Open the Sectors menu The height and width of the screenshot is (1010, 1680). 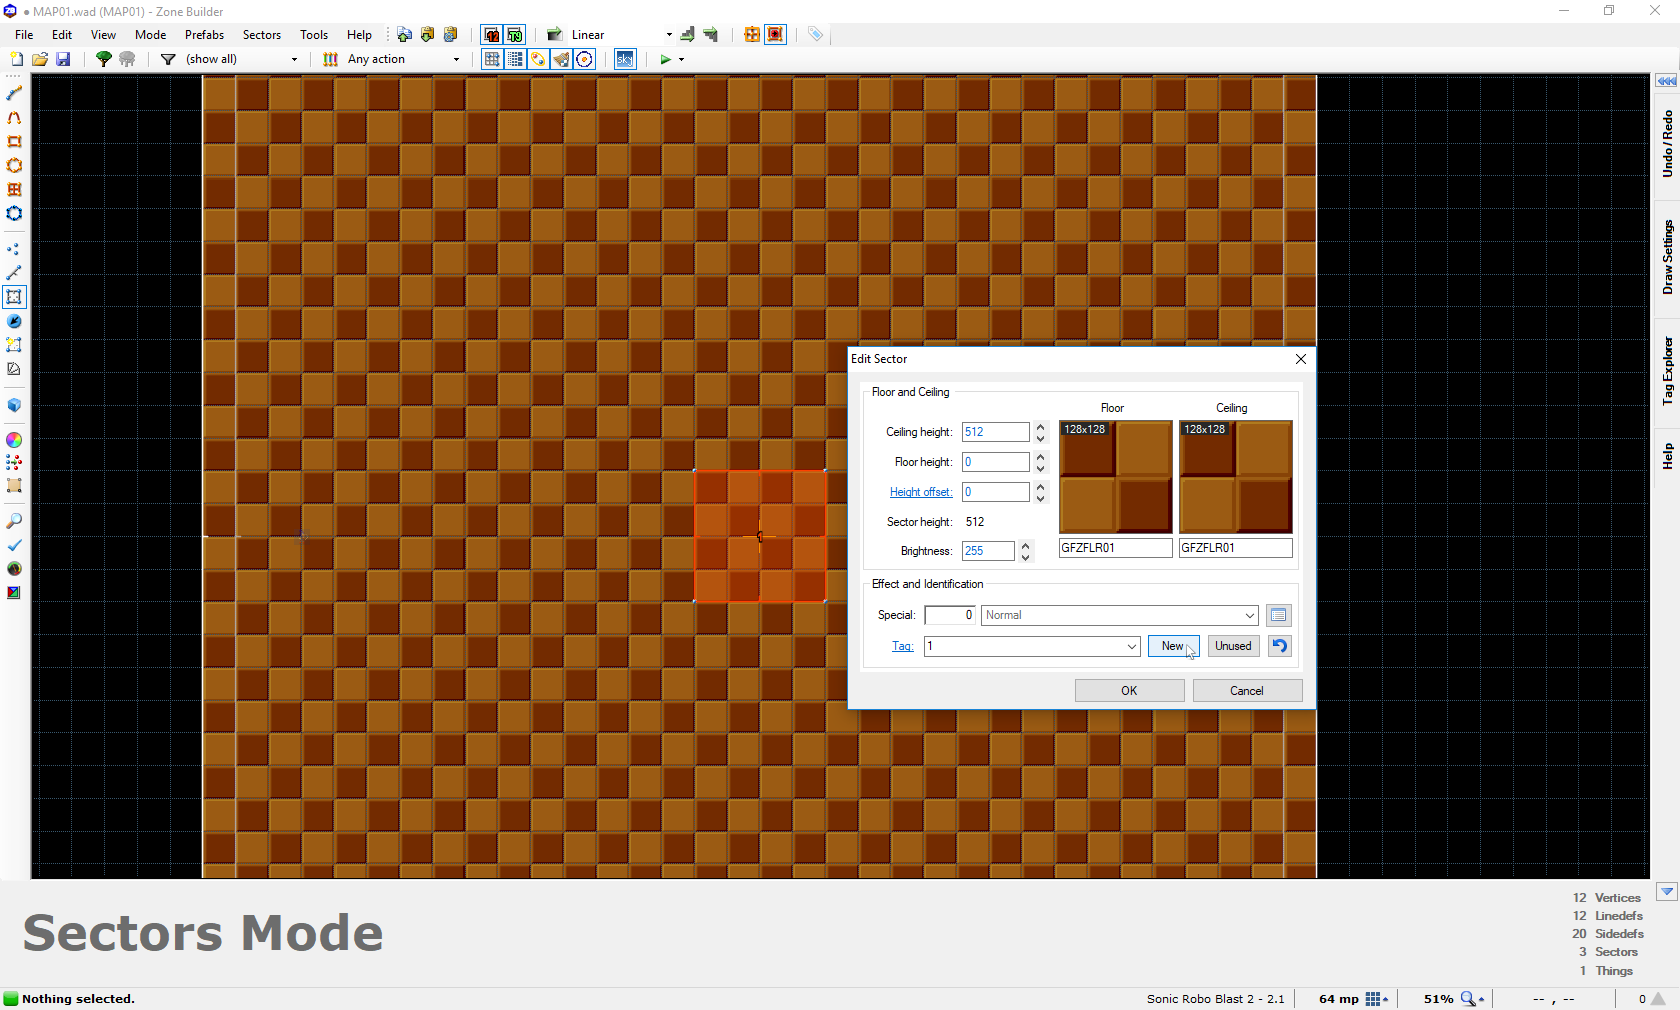click(x=262, y=34)
